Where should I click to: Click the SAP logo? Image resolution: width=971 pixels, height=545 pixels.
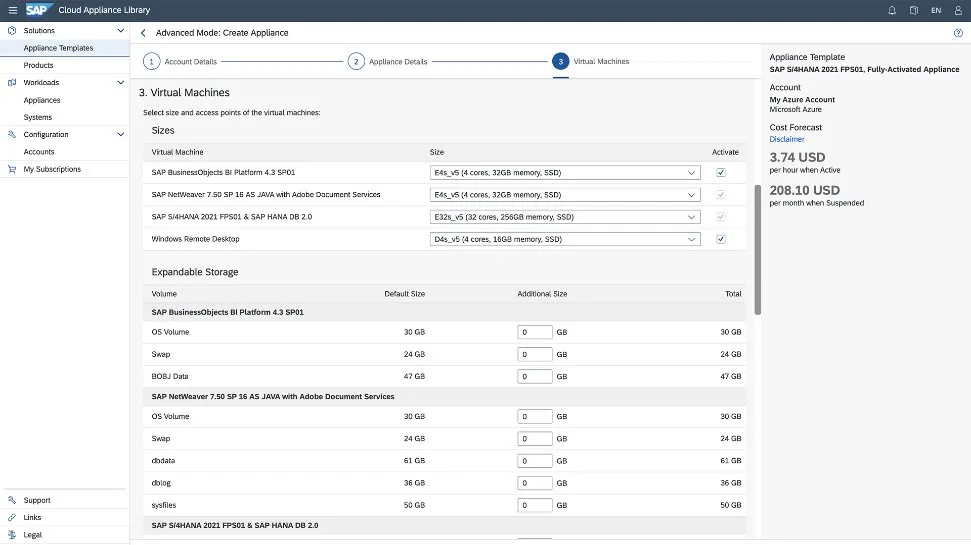39,10
